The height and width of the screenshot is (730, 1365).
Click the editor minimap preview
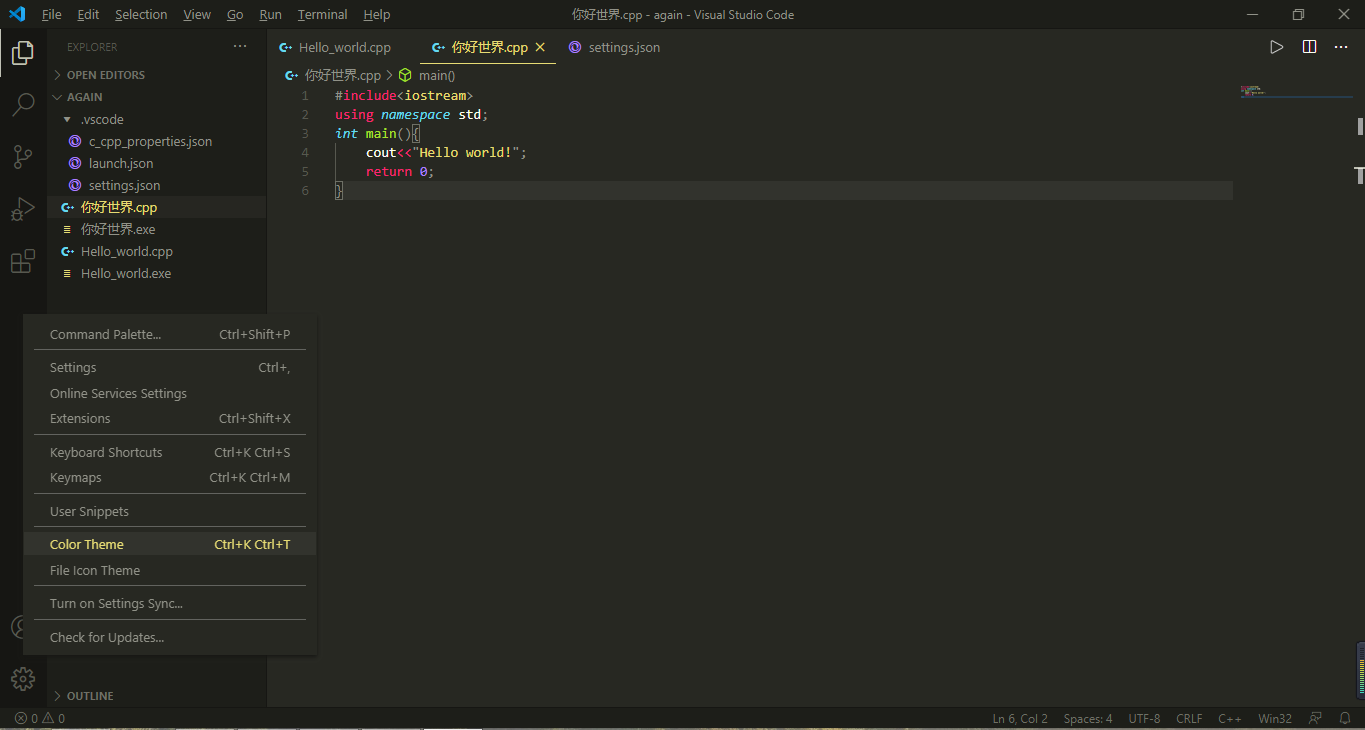pyautogui.click(x=1296, y=92)
